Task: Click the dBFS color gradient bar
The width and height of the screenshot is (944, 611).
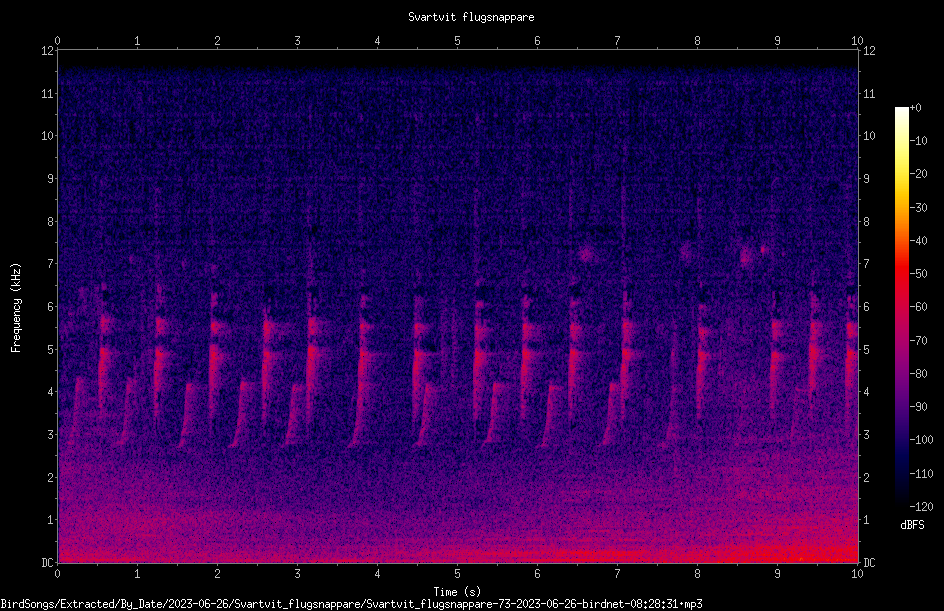Action: (901, 306)
